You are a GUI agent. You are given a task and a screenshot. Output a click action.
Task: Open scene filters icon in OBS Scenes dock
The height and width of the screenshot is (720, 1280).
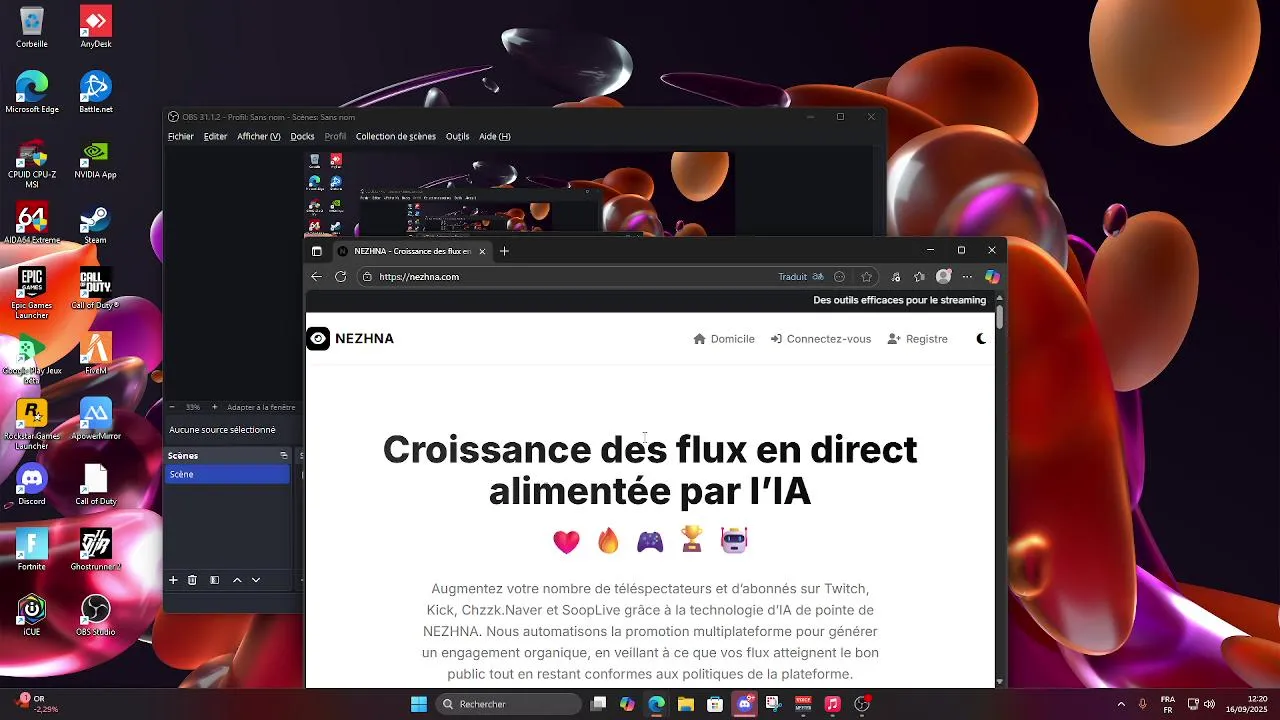pyautogui.click(x=214, y=580)
